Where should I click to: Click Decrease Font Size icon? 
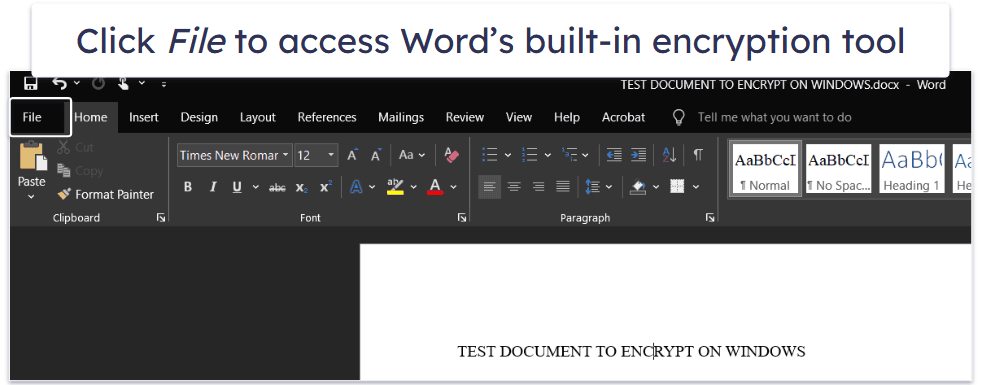(x=376, y=155)
